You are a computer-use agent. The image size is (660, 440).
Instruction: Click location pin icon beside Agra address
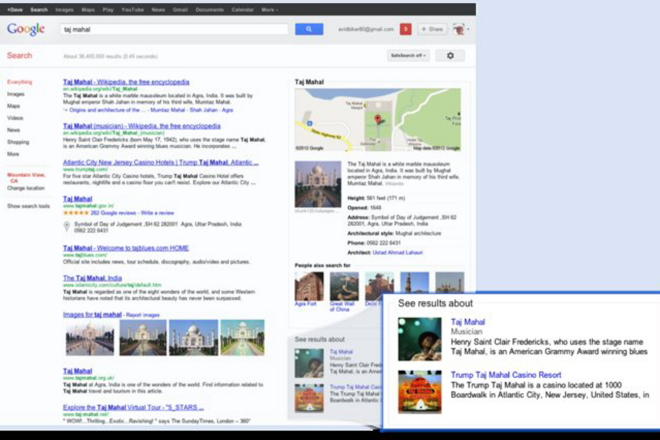click(67, 227)
